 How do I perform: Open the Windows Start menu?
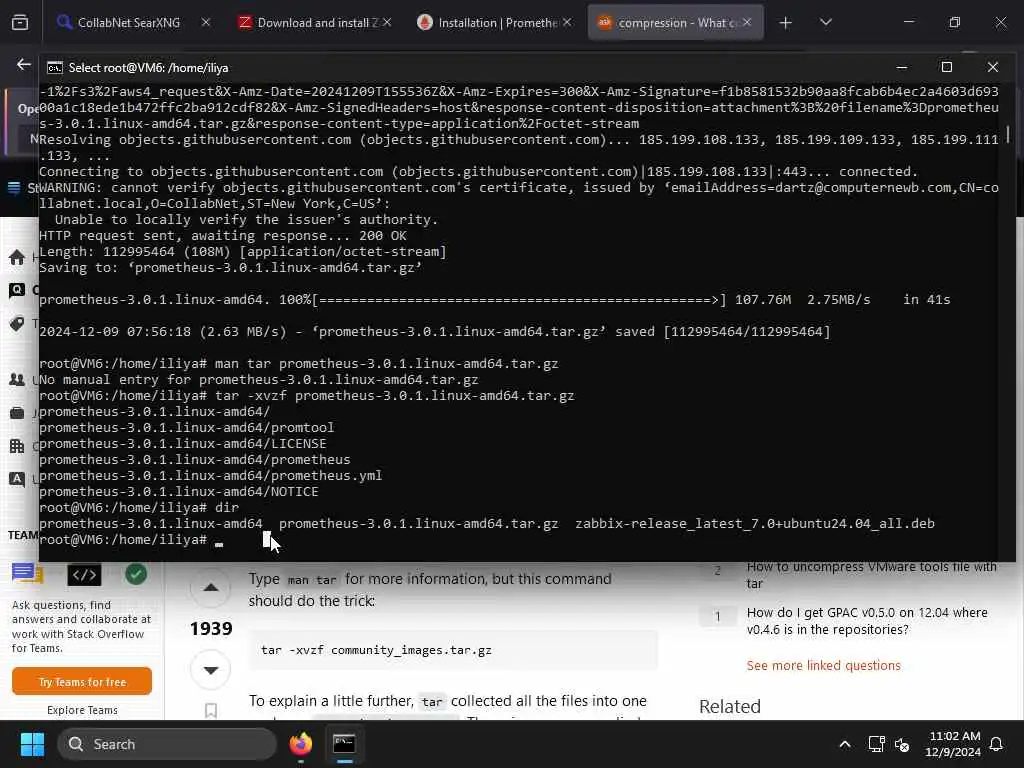tap(32, 744)
